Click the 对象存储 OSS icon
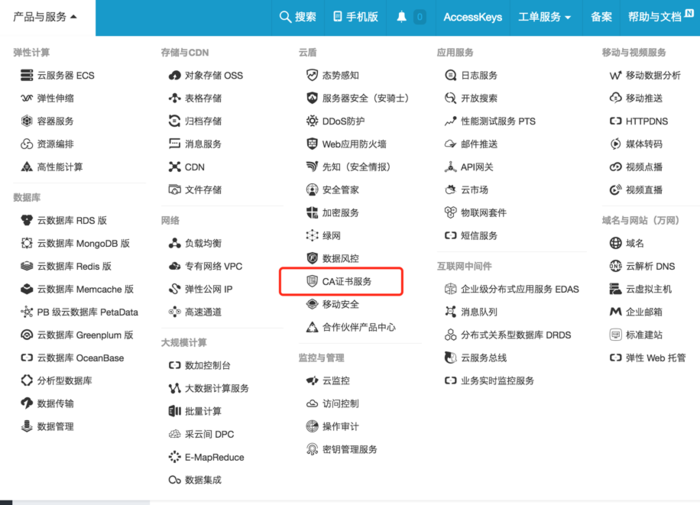 pyautogui.click(x=174, y=75)
